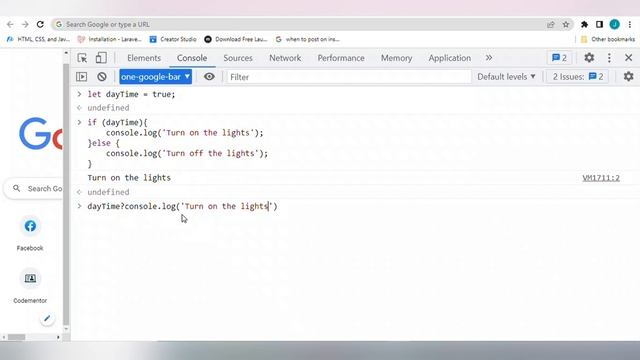
Task: Activate the inspect element picker
Action: point(82,58)
